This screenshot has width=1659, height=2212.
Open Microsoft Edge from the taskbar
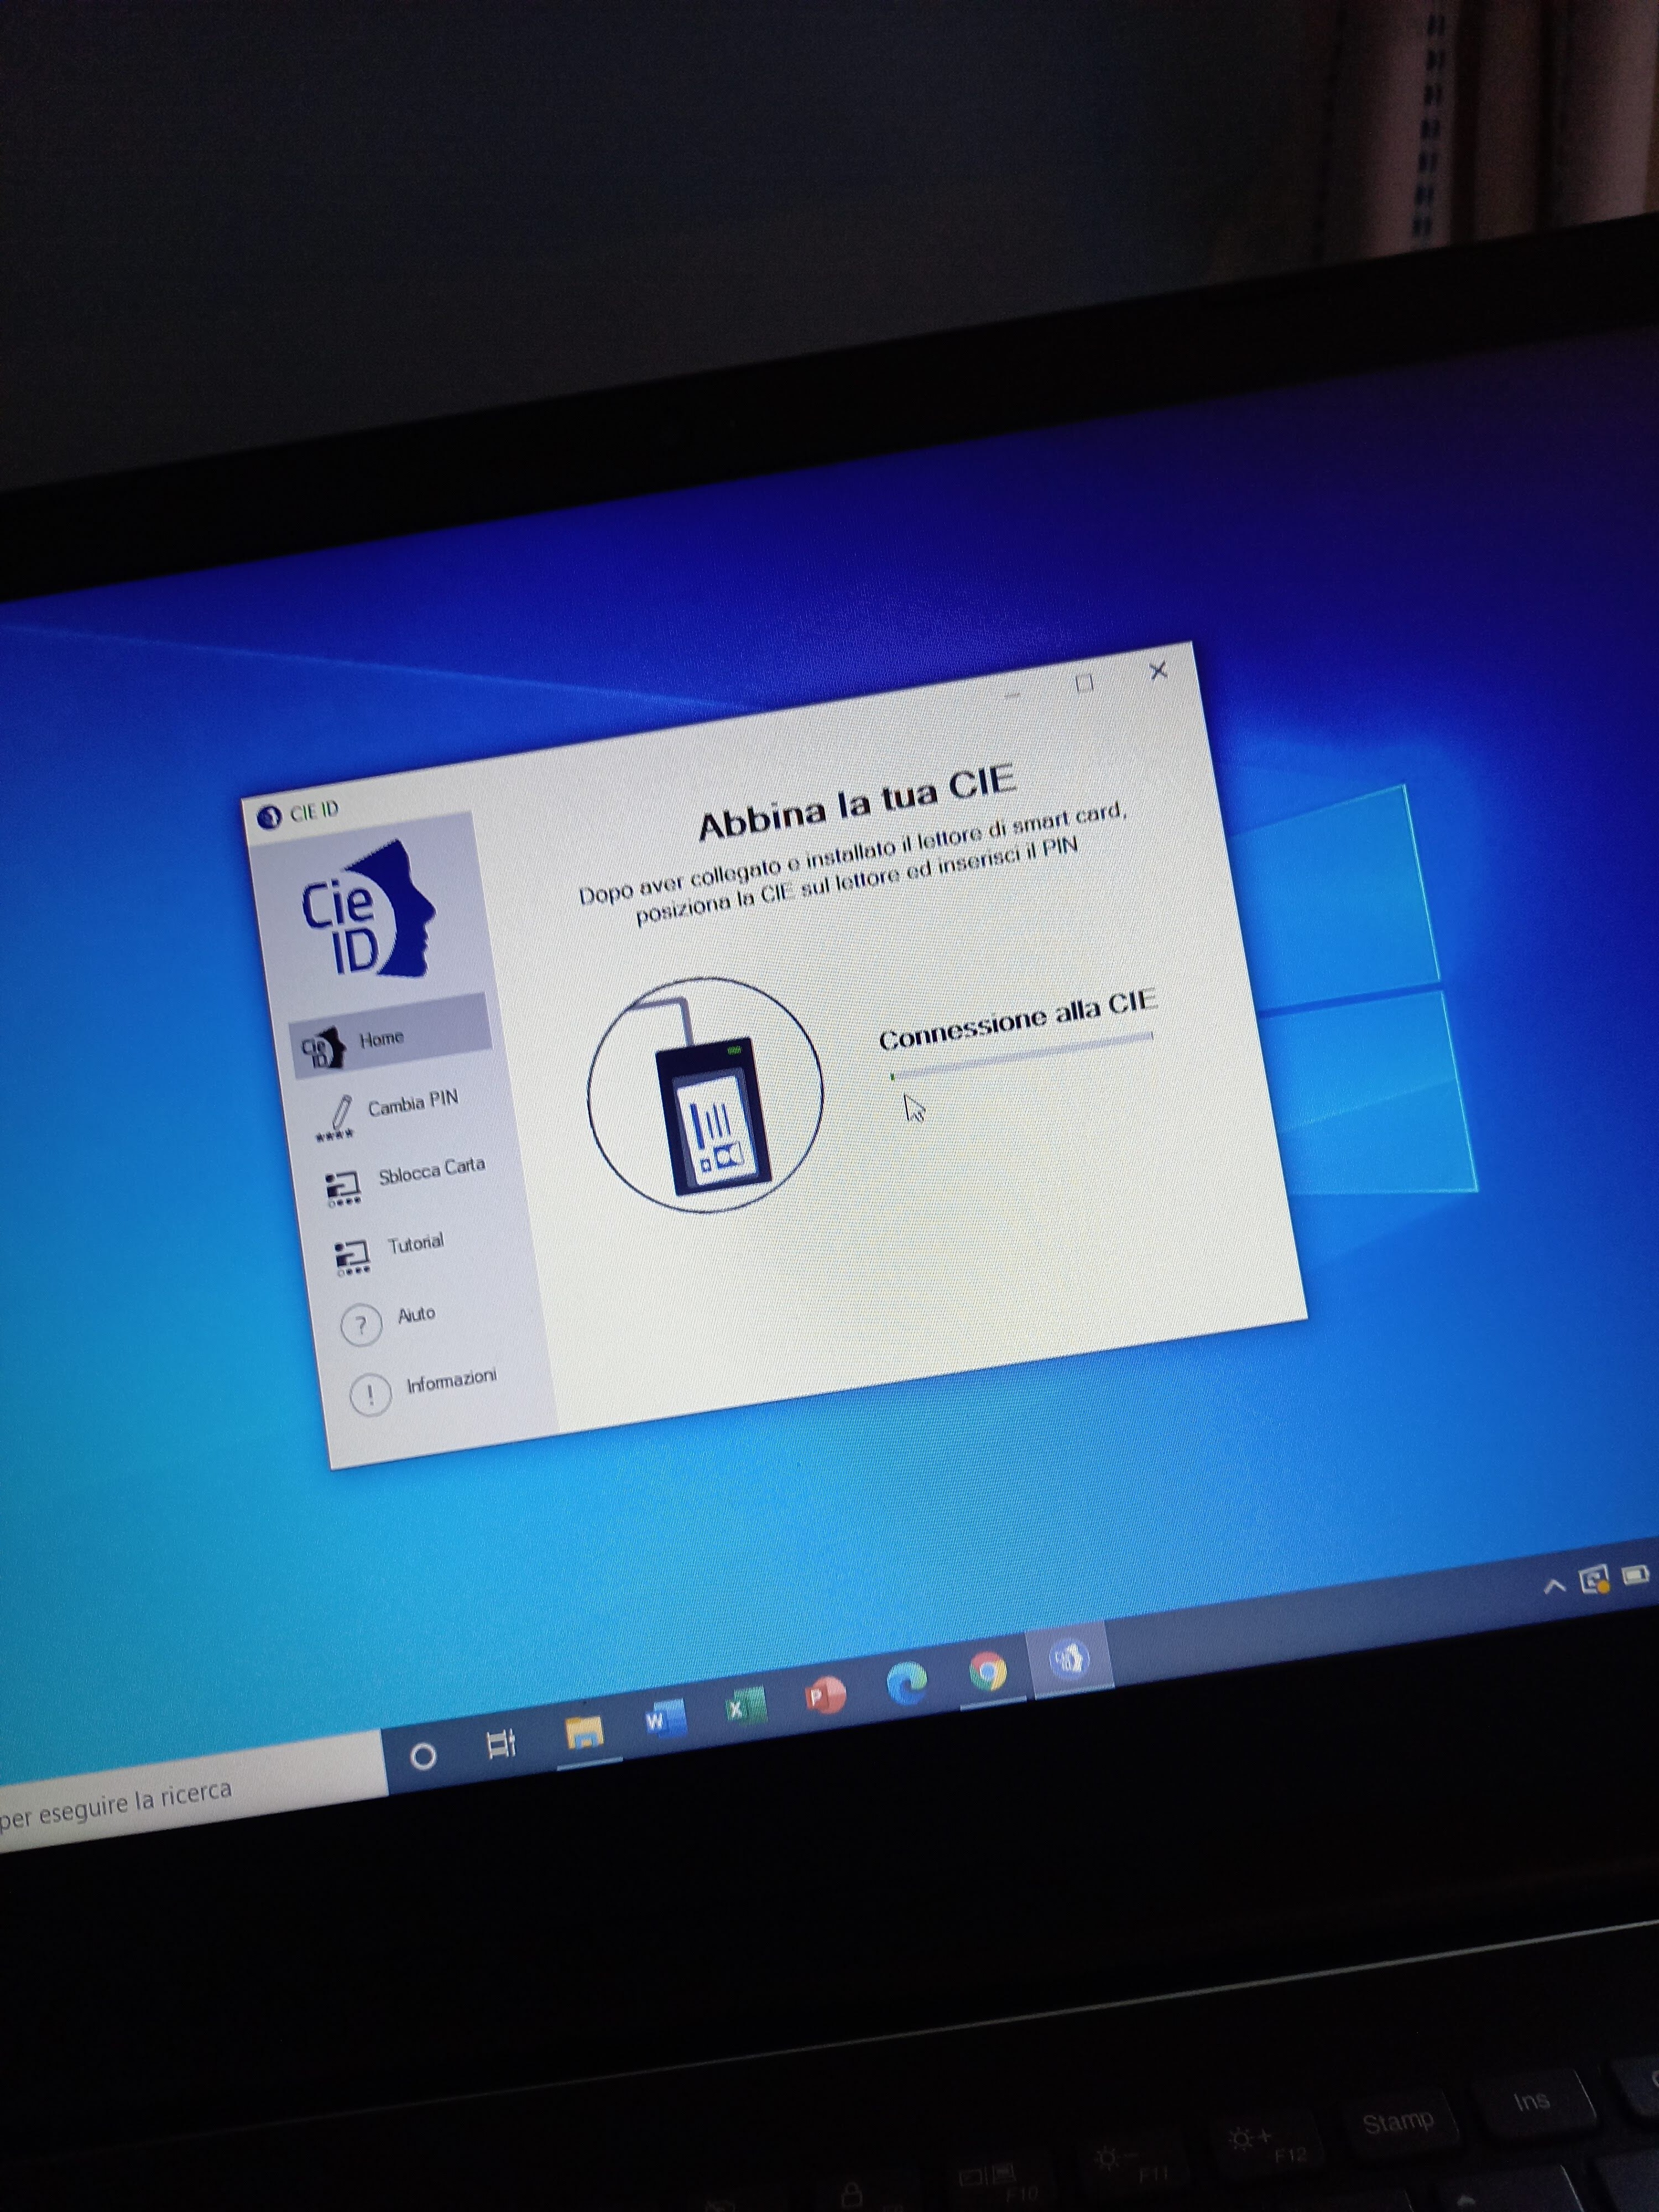coord(906,1683)
